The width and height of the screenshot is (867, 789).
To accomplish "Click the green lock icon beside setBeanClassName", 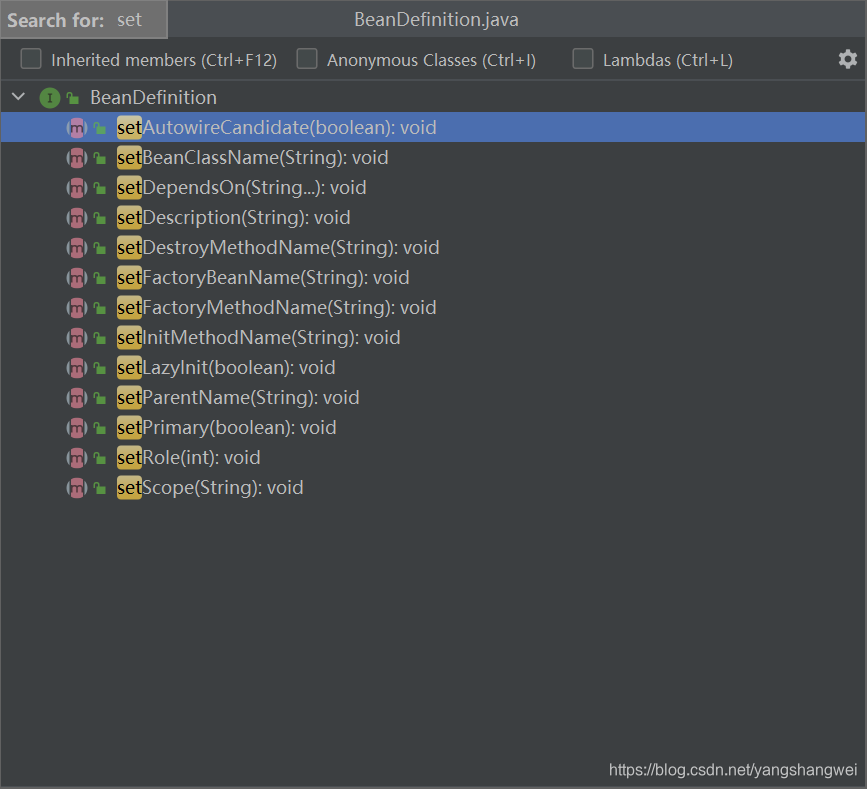I will click(100, 158).
